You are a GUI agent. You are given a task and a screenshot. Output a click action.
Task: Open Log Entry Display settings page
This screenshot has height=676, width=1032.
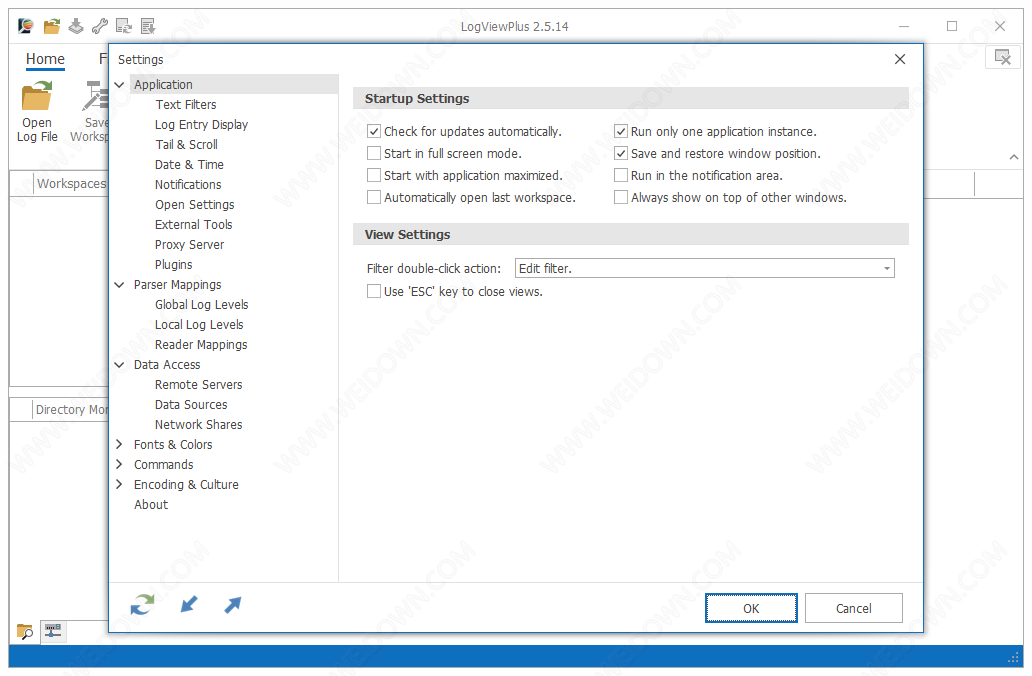pos(201,124)
